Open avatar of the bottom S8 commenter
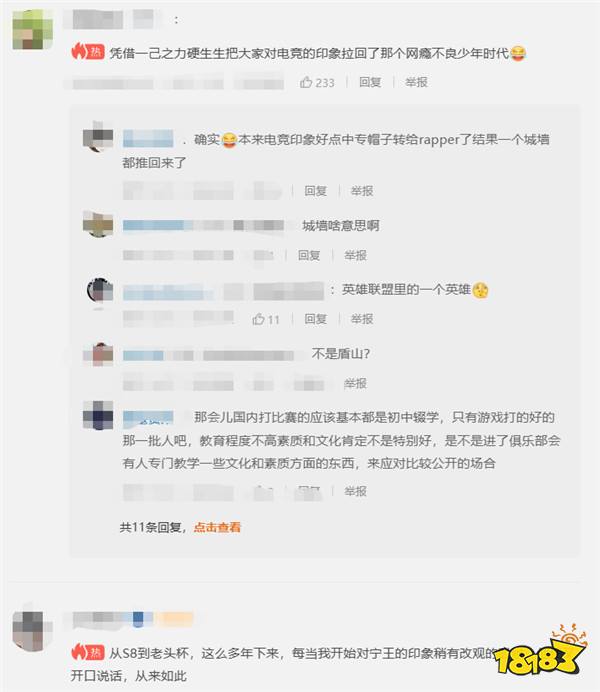The image size is (600, 692). pyautogui.click(x=32, y=630)
